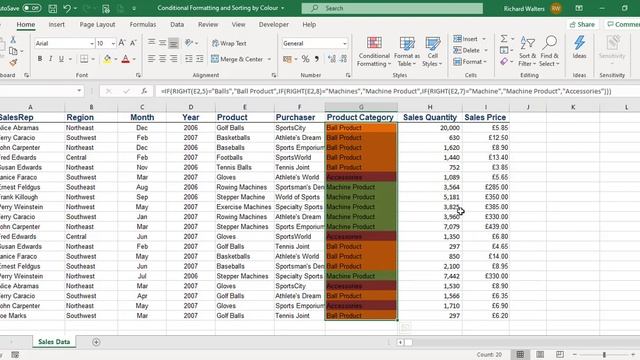Click the new sheet plus icon
The width and height of the screenshot is (640, 360).
coord(96,342)
